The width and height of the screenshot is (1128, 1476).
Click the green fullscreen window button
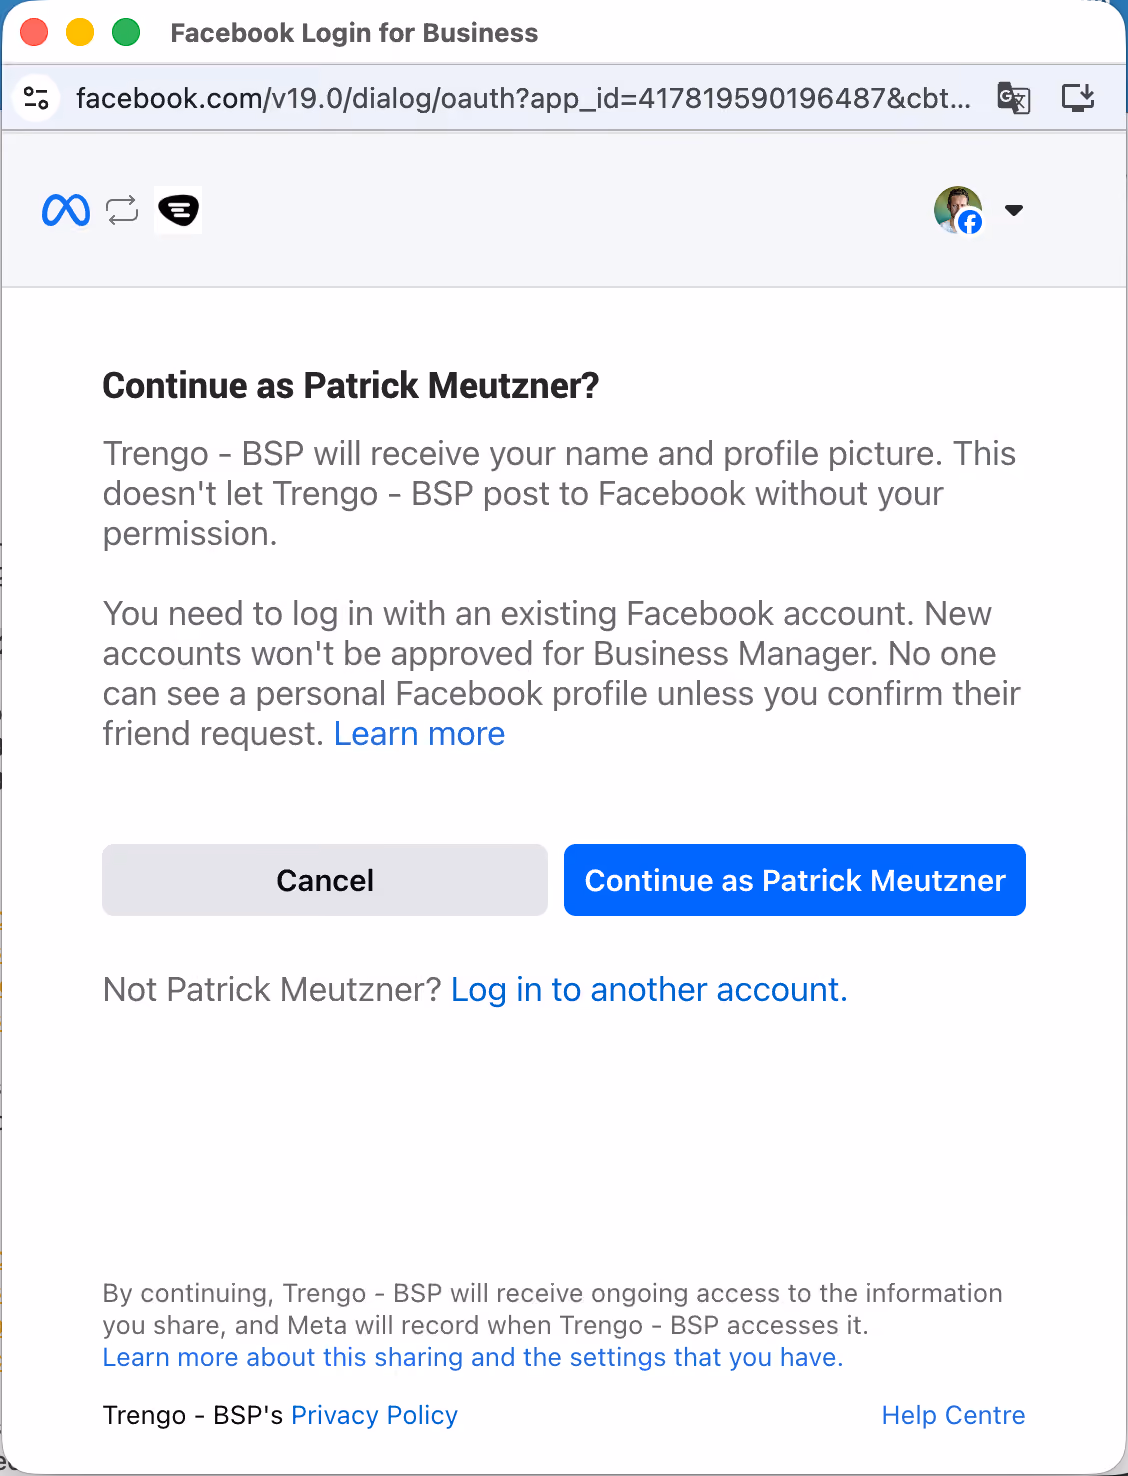click(126, 33)
